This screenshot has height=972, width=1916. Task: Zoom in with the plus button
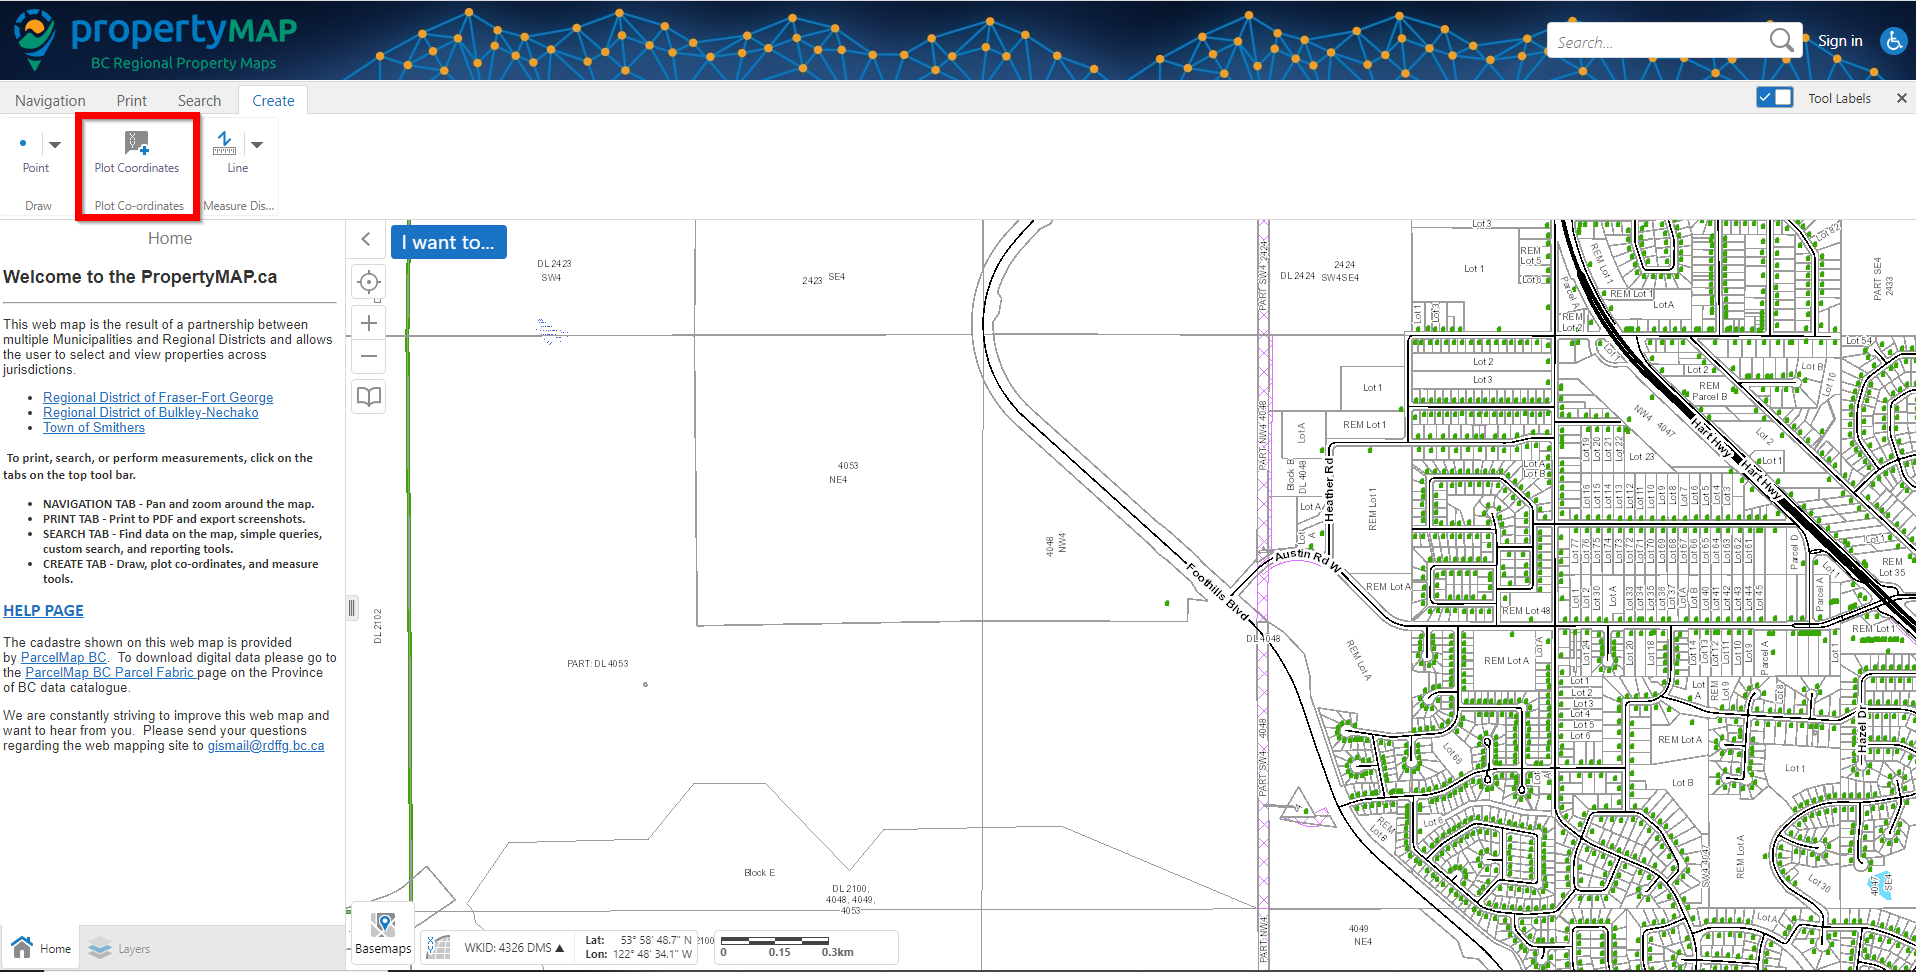pyautogui.click(x=369, y=323)
